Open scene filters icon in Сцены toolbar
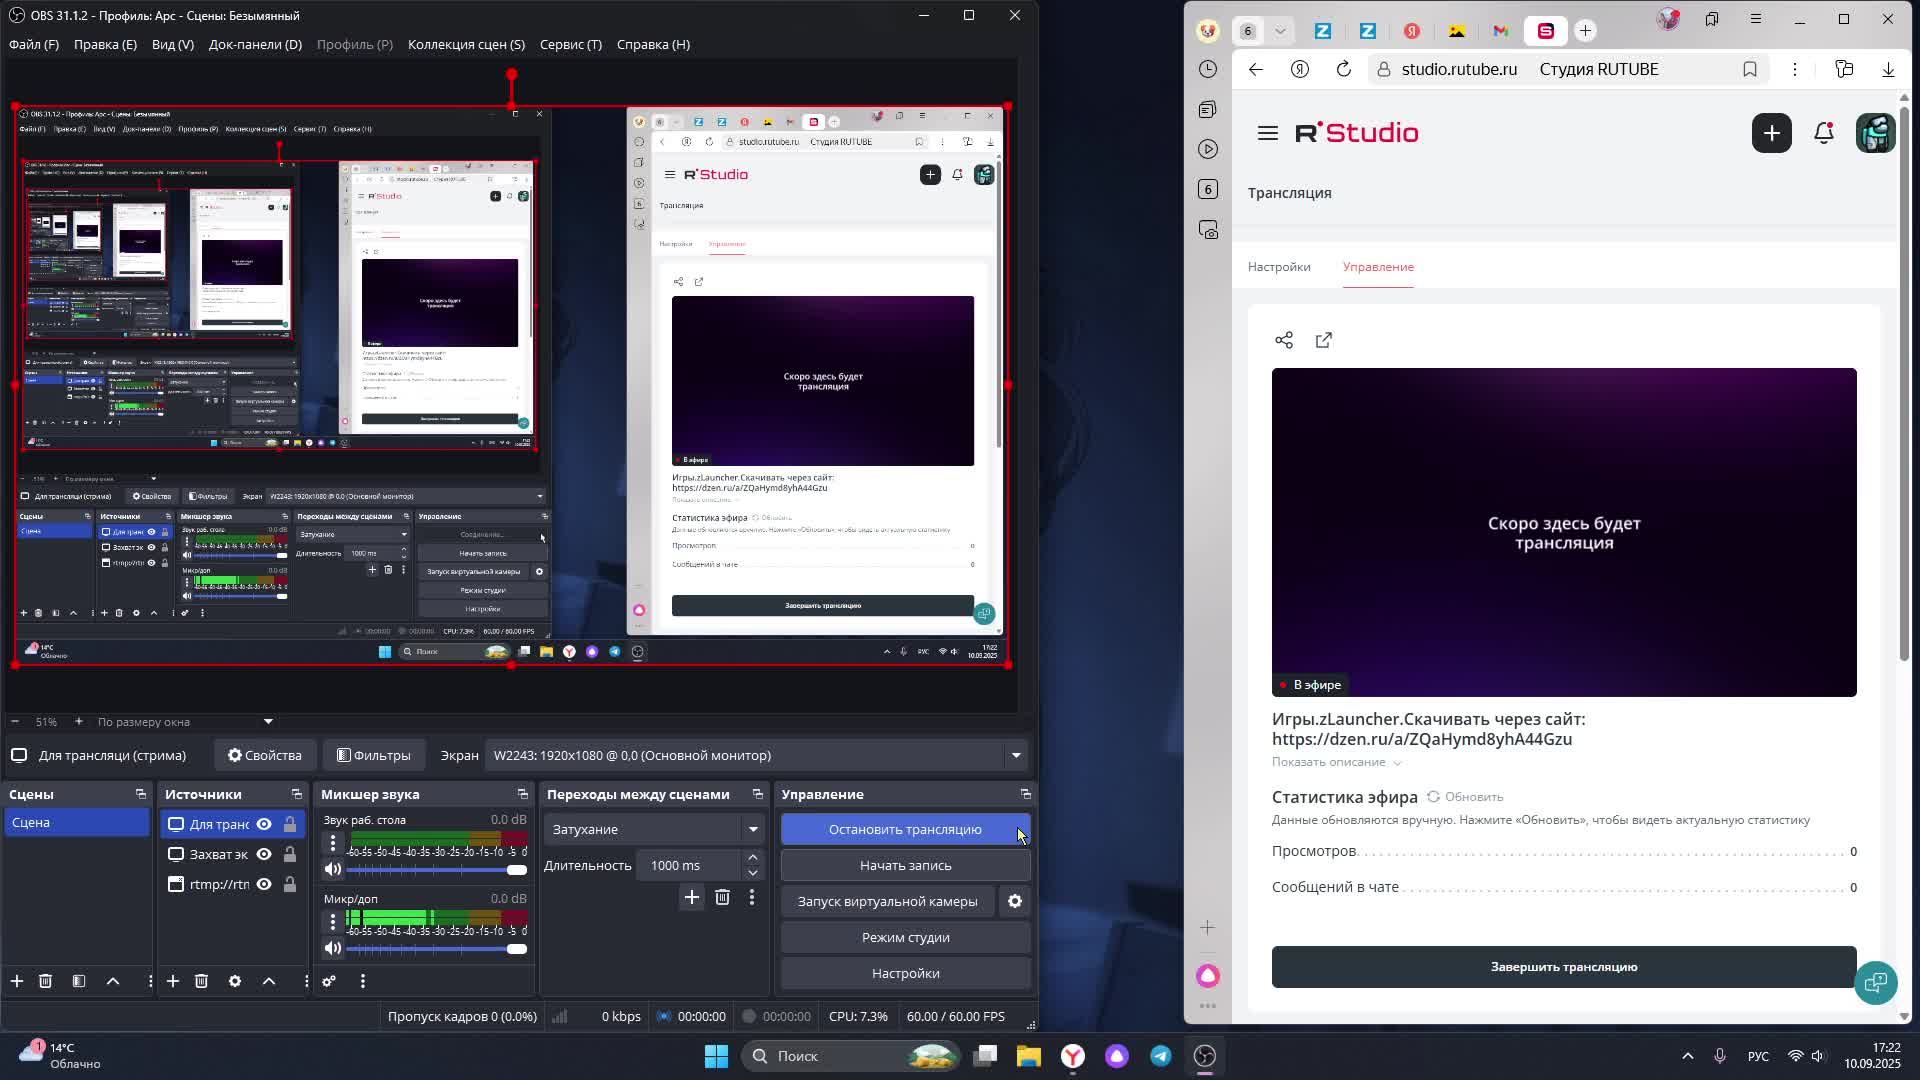 point(79,981)
